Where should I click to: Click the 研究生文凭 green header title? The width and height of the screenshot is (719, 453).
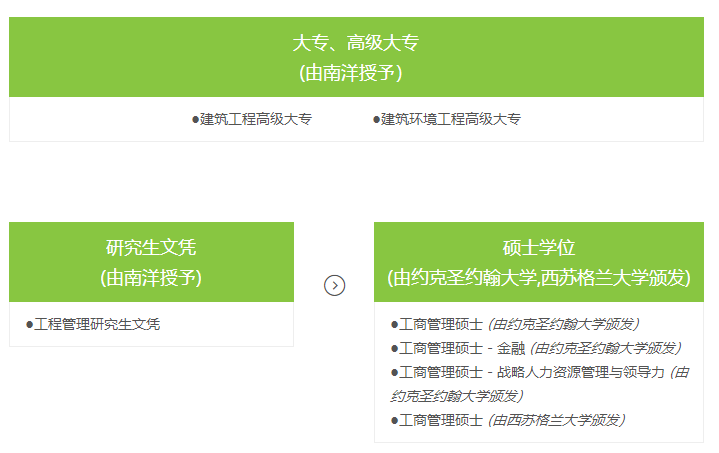click(151, 248)
